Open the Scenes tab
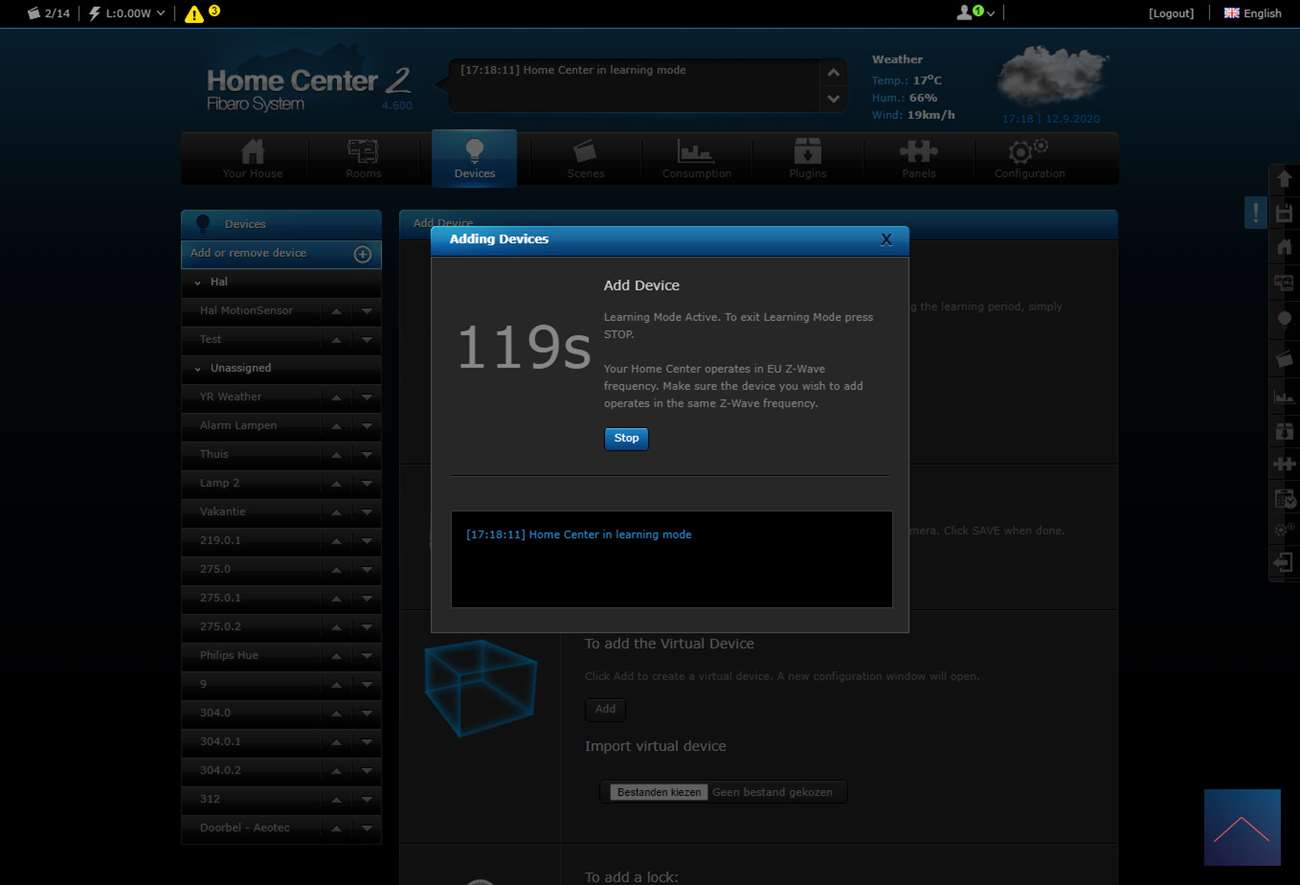 point(585,159)
